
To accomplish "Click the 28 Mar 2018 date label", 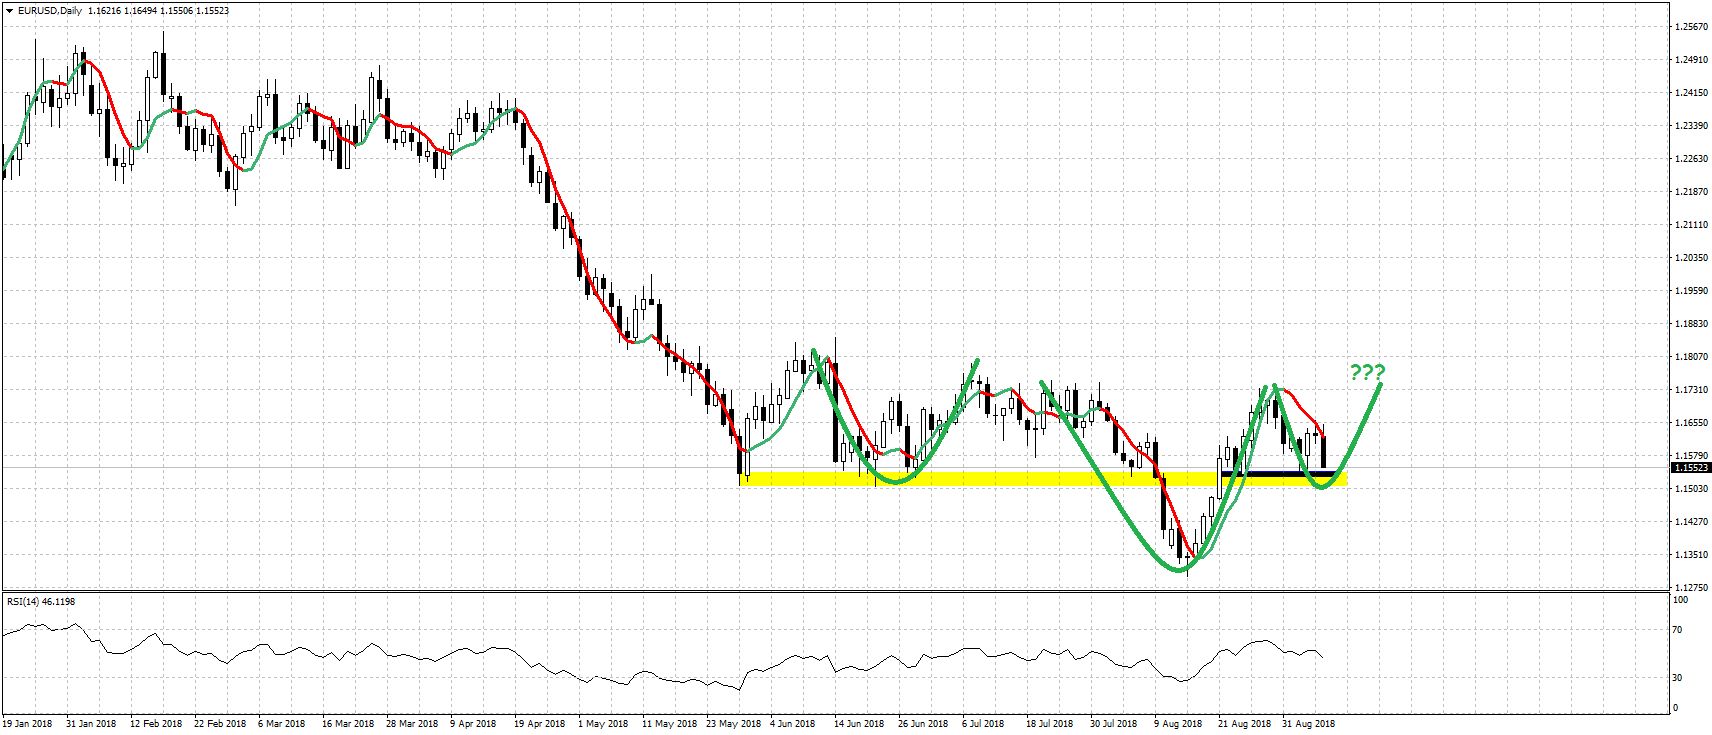I will point(412,724).
